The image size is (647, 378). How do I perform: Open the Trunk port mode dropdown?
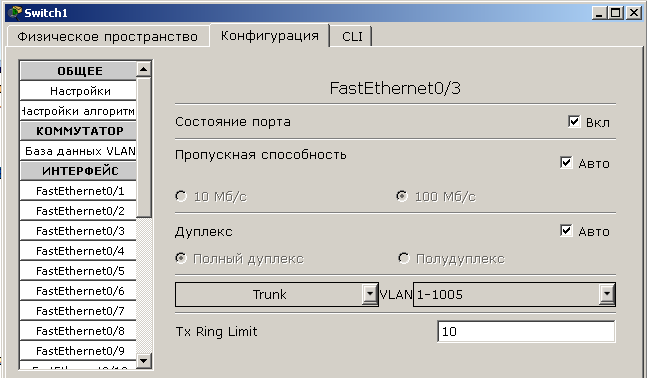pos(276,294)
